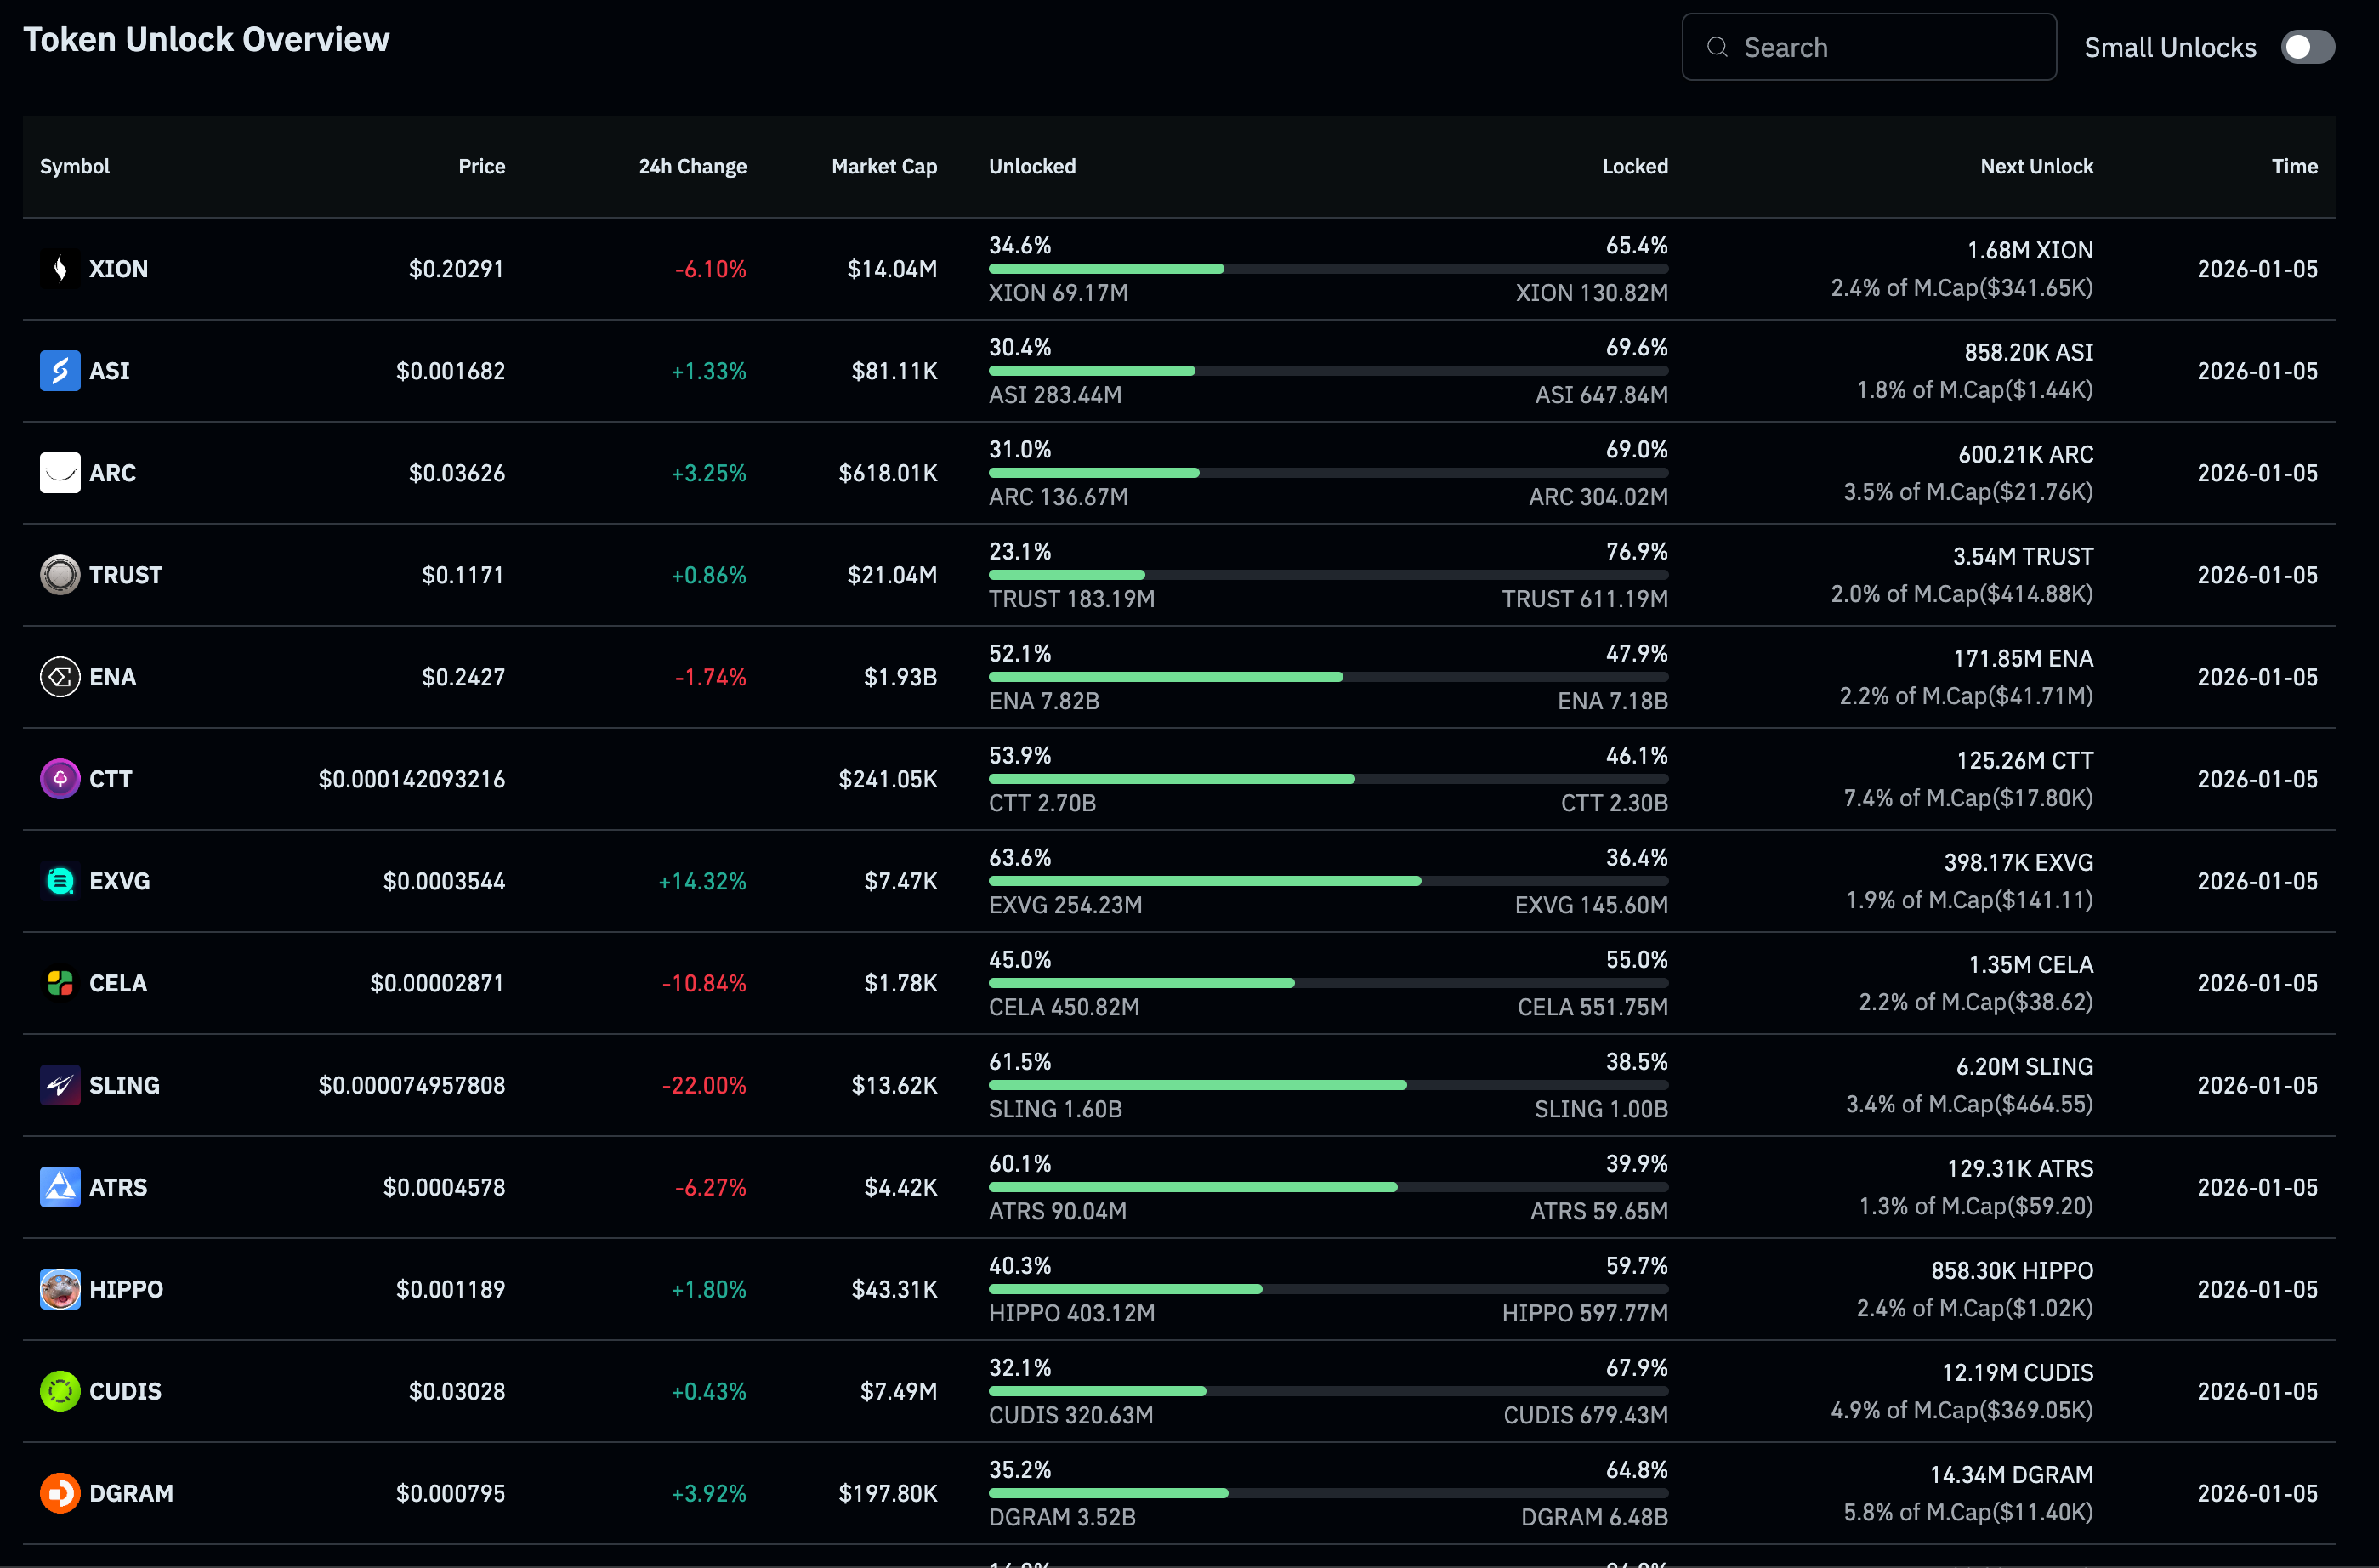This screenshot has width=2379, height=1568.
Task: Click the ASI token logo icon
Action: tap(60, 371)
